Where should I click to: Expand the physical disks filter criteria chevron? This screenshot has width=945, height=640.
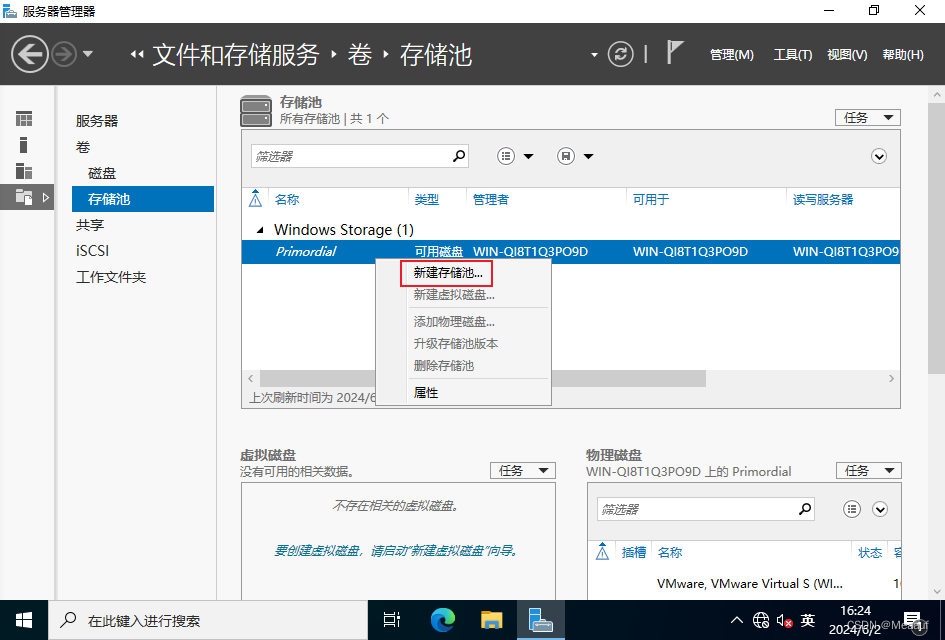(x=880, y=509)
